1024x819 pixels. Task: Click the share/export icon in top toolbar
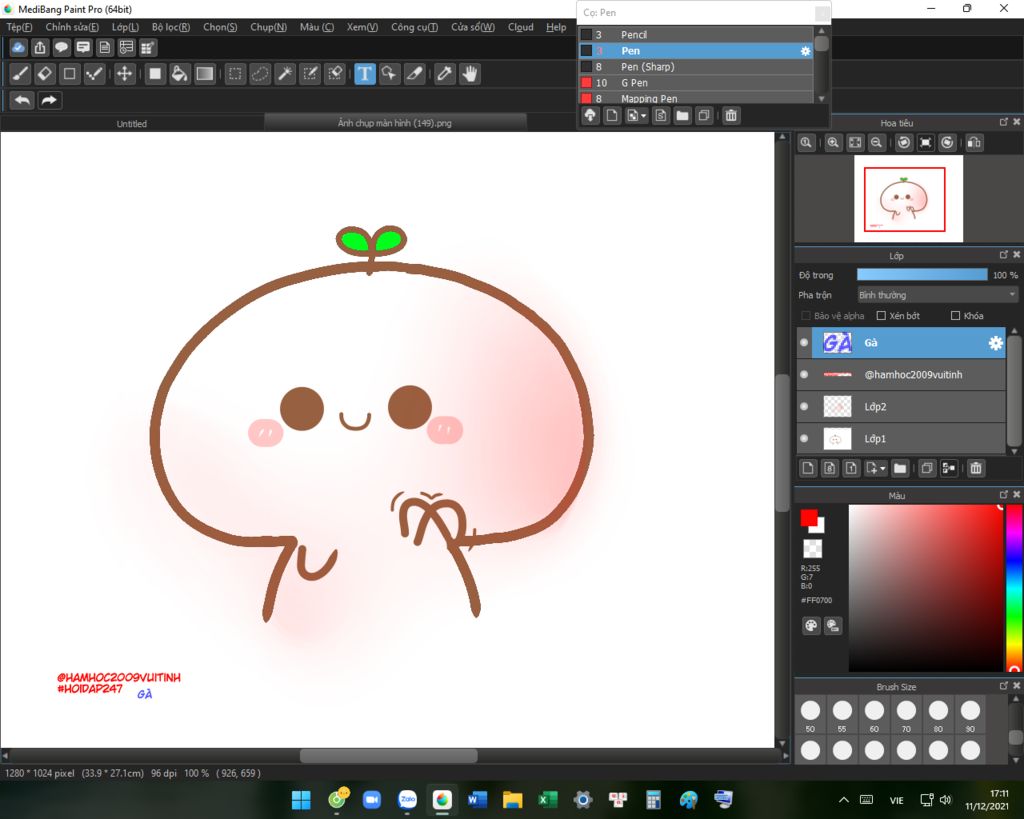[x=40, y=47]
